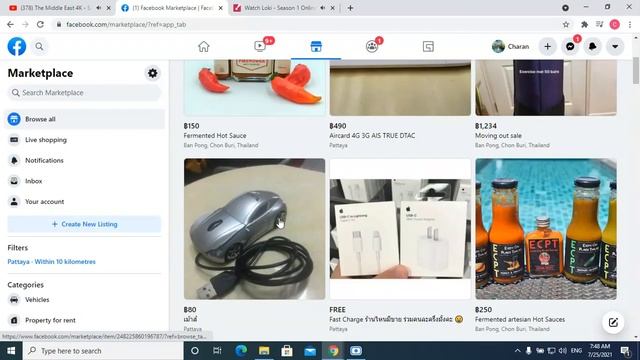The image size is (640, 360).
Task: Open File Explorer from taskbar
Action: click(x=264, y=351)
